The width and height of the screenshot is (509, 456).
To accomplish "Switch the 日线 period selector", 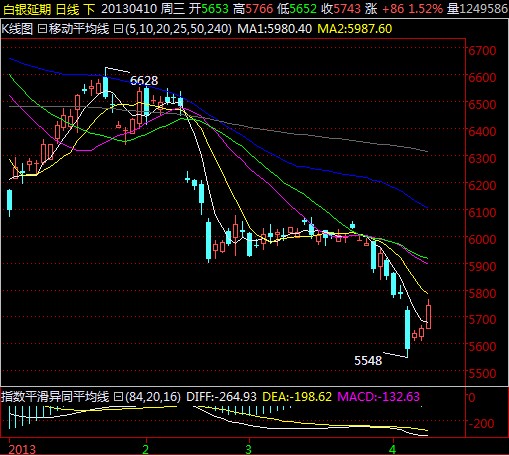I will (x=67, y=9).
